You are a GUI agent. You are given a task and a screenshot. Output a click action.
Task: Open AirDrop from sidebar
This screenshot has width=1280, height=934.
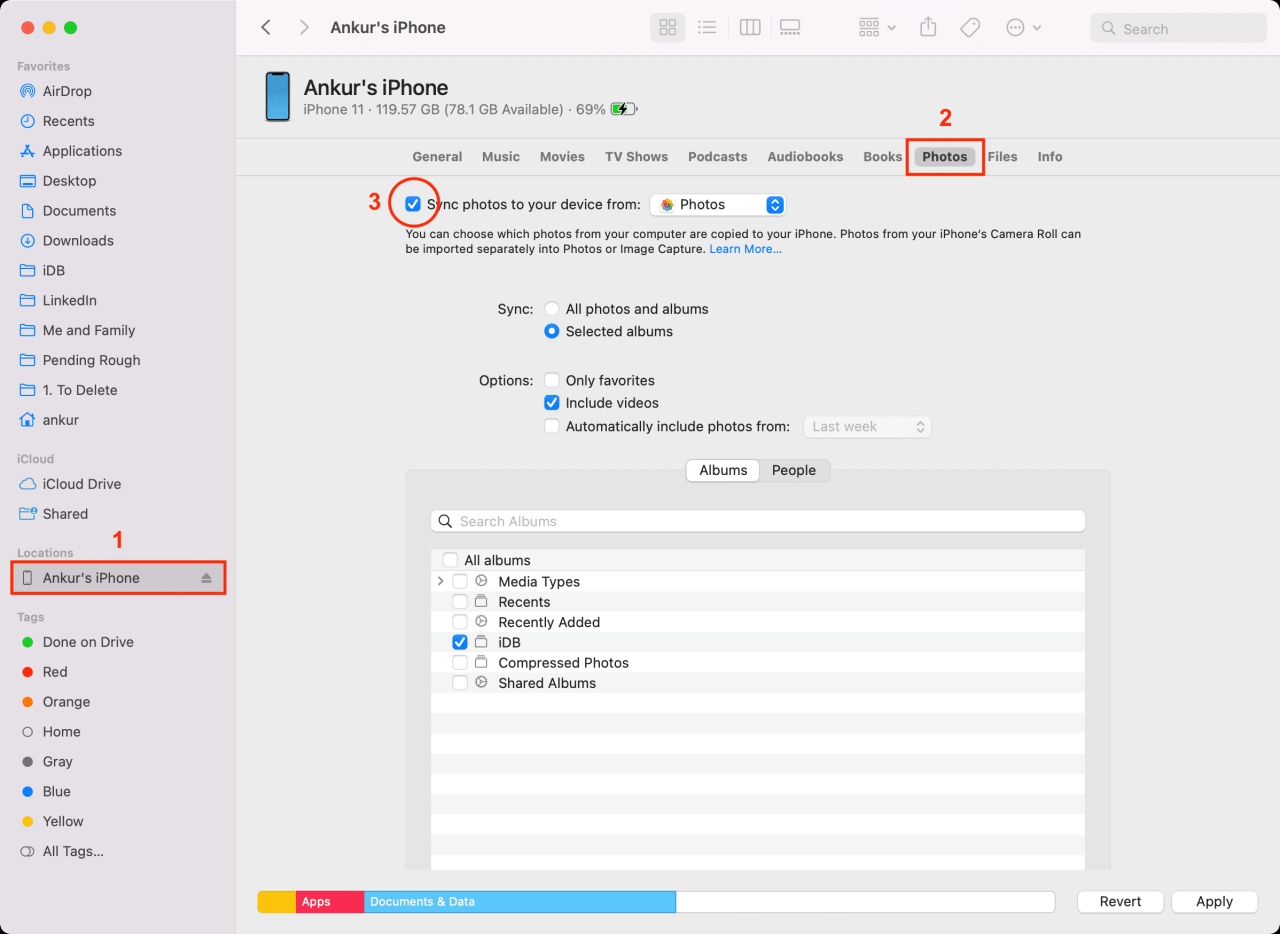click(x=67, y=91)
